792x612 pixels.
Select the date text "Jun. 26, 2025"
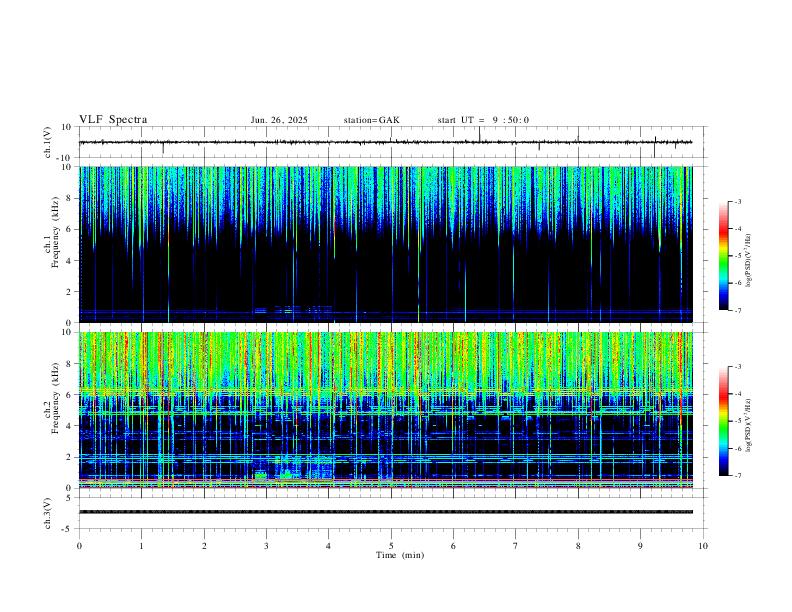pyautogui.click(x=279, y=120)
